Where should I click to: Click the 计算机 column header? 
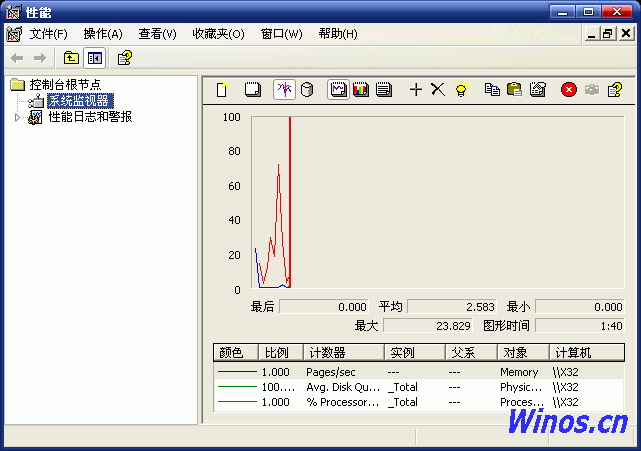tap(587, 352)
